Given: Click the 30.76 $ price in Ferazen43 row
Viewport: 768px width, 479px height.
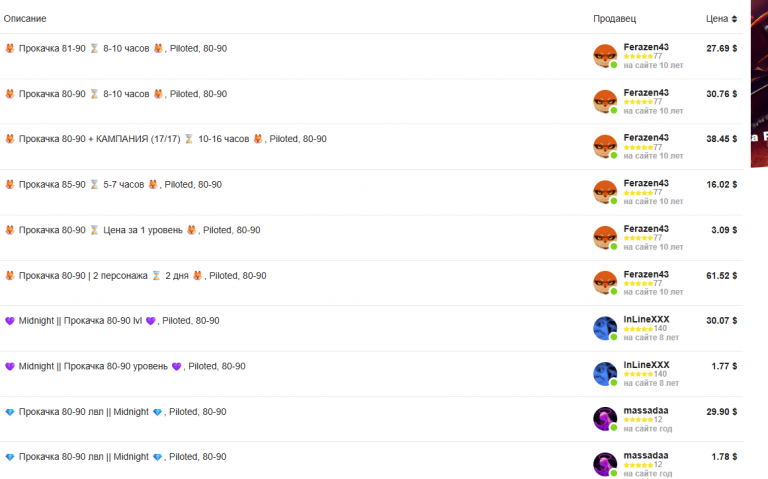Looking at the screenshot, I should pyautogui.click(x=721, y=94).
